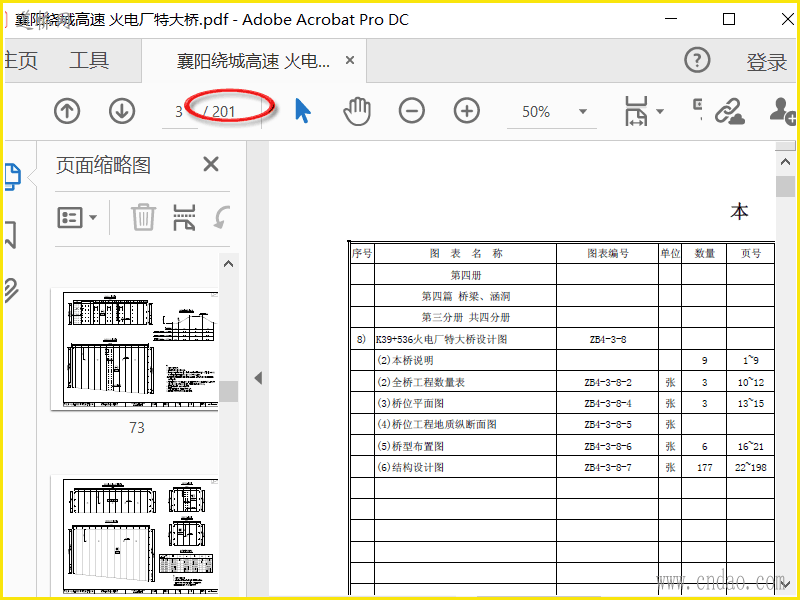Click the zoomed tool icon right of page display
The image size is (800, 600).
point(697,110)
